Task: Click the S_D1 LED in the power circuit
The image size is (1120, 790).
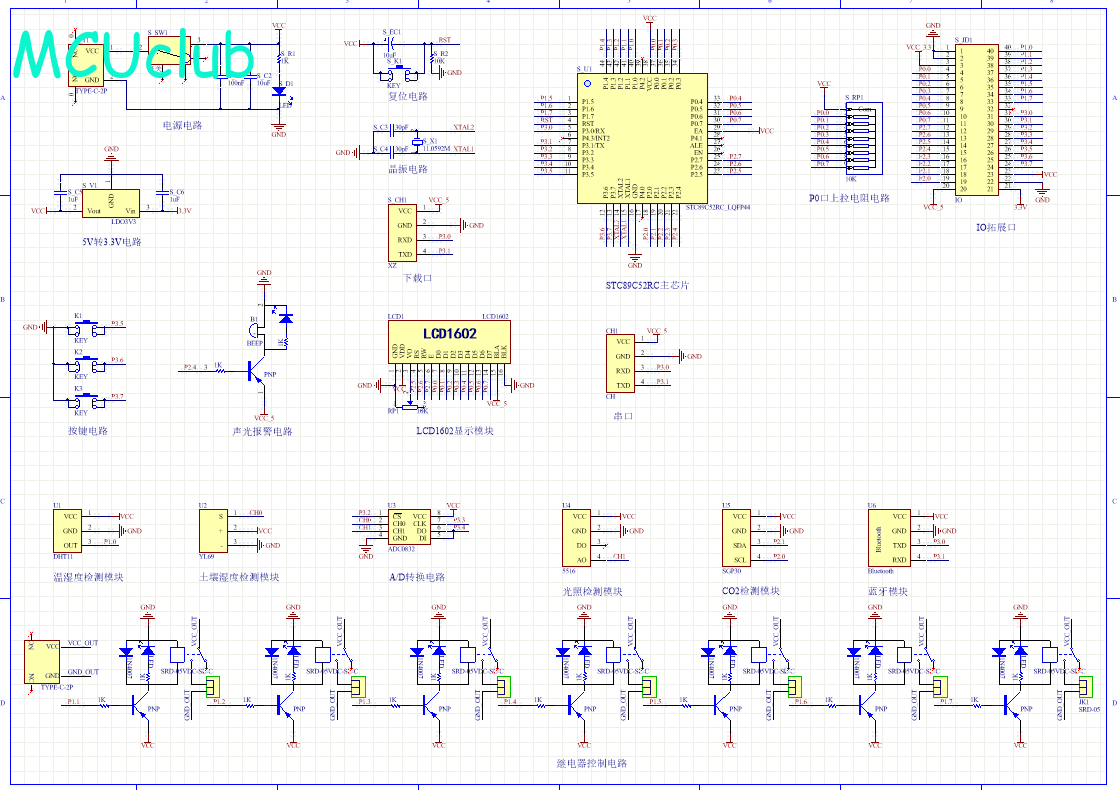Action: tap(279, 92)
